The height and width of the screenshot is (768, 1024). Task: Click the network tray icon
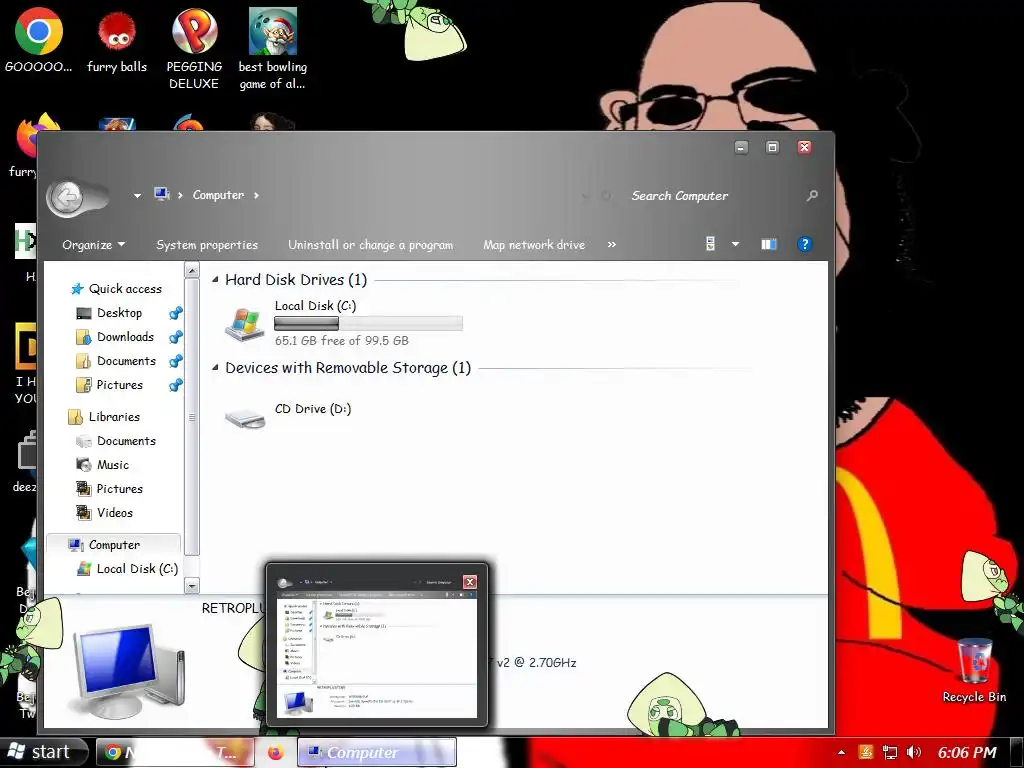coord(889,753)
